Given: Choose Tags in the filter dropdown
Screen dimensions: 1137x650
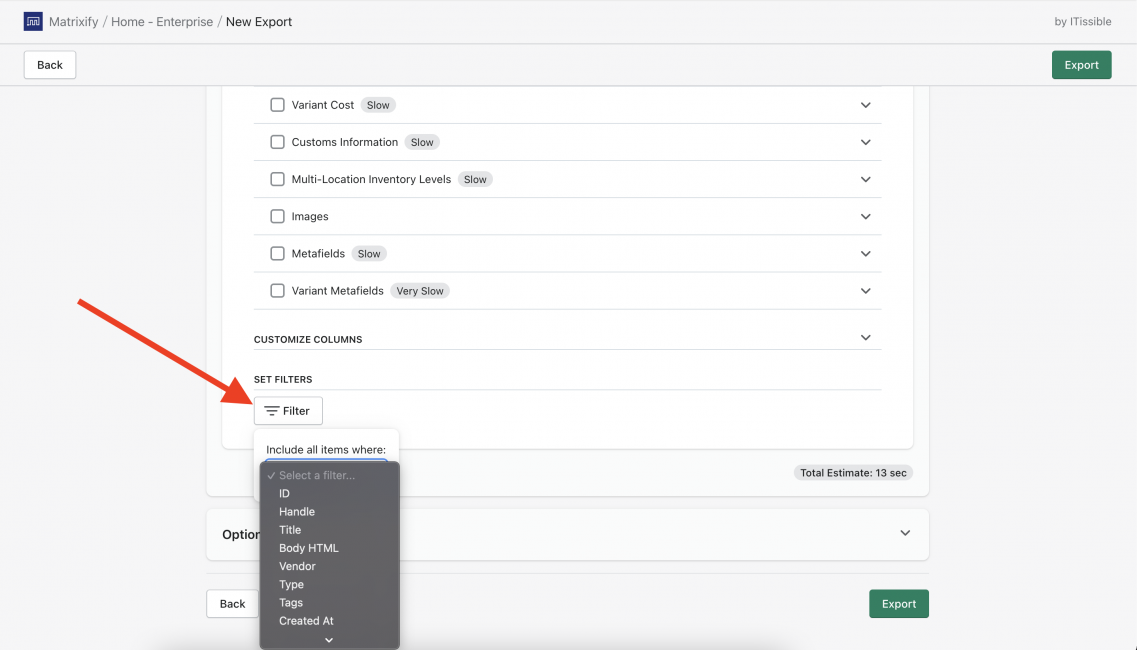Looking at the screenshot, I should pos(290,602).
